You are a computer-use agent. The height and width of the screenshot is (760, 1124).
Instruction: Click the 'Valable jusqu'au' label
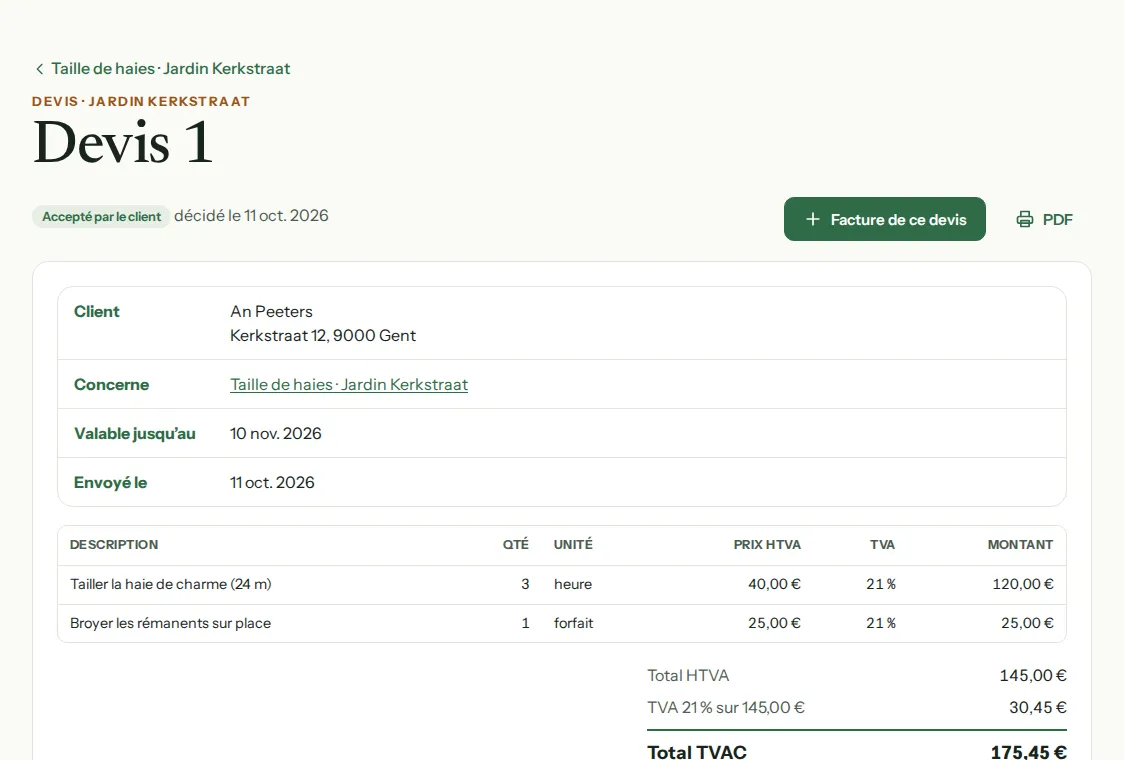point(135,434)
